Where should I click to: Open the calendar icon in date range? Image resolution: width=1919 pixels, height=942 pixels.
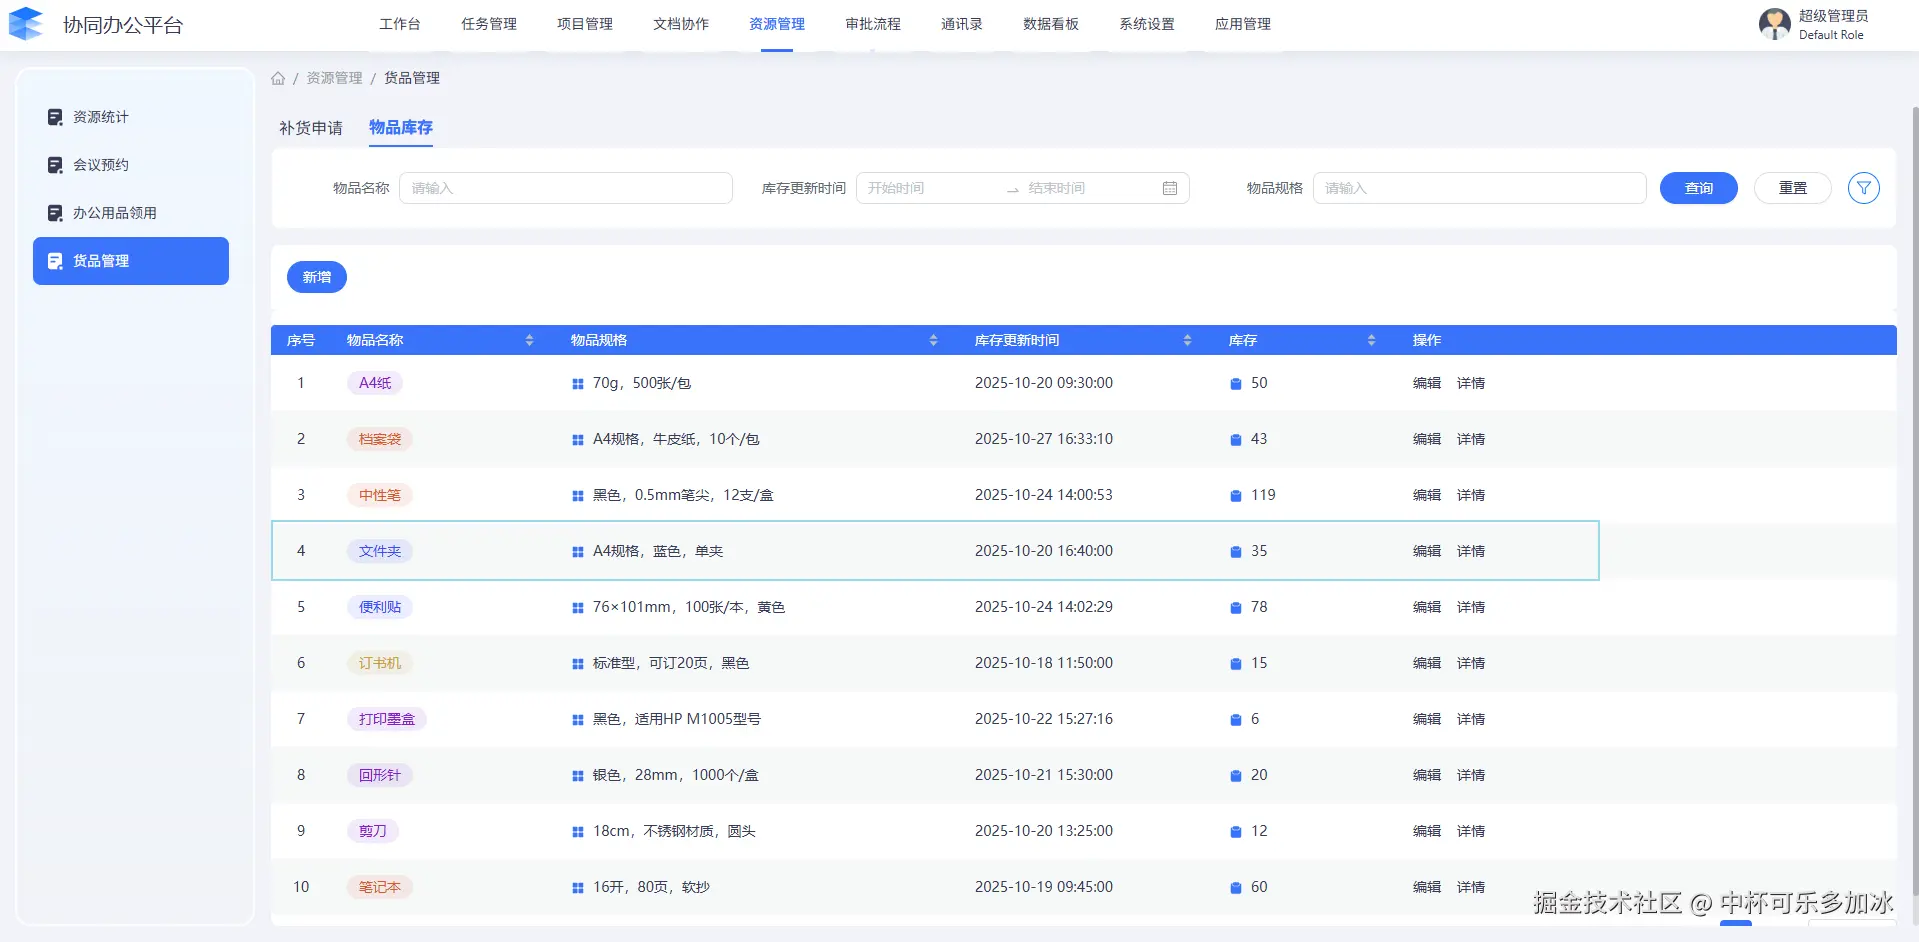(1169, 188)
